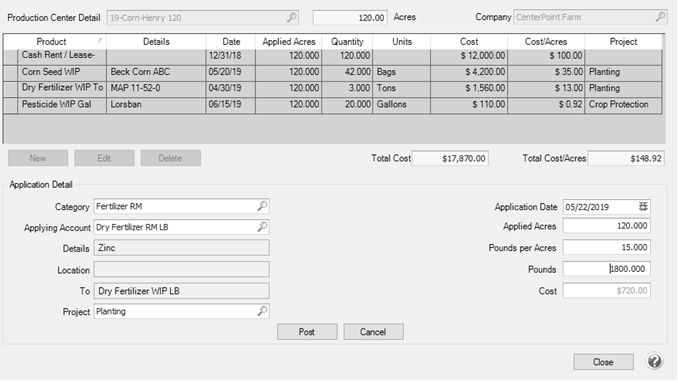The image size is (678, 383).
Task: Open Application Date calendar picker
Action: (x=643, y=207)
